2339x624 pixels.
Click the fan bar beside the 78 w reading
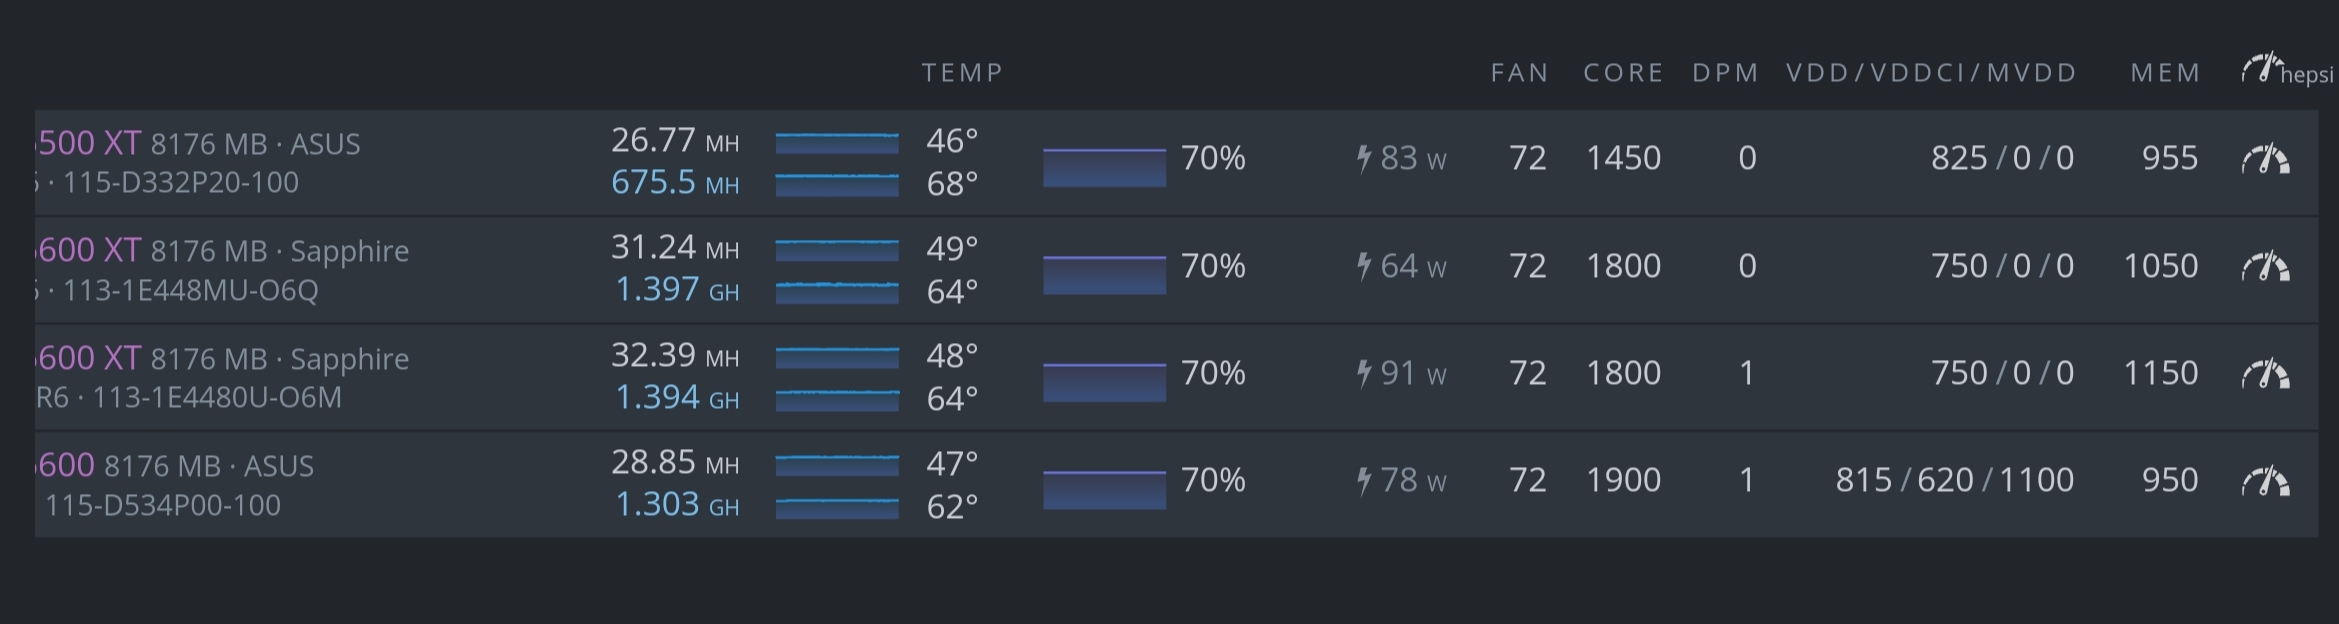tap(1104, 490)
